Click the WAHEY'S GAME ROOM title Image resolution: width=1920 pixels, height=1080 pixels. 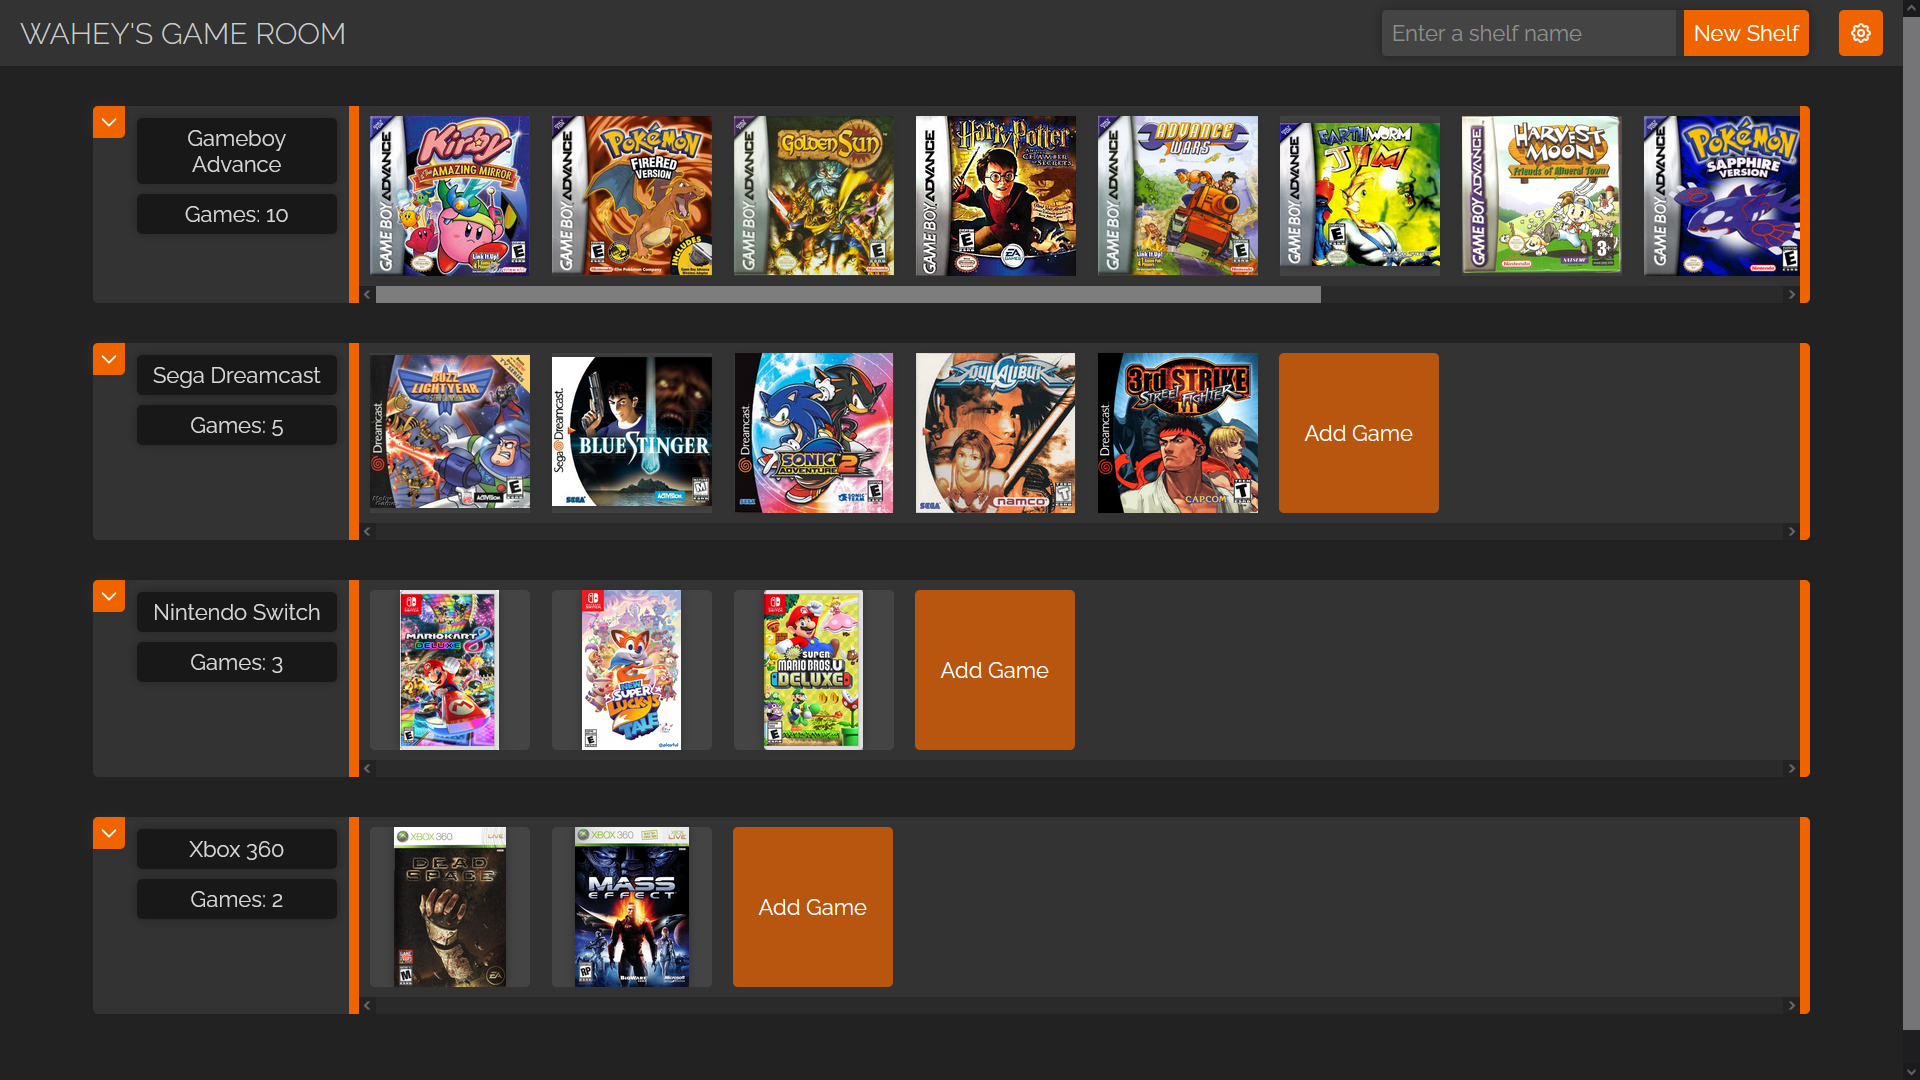[x=183, y=33]
